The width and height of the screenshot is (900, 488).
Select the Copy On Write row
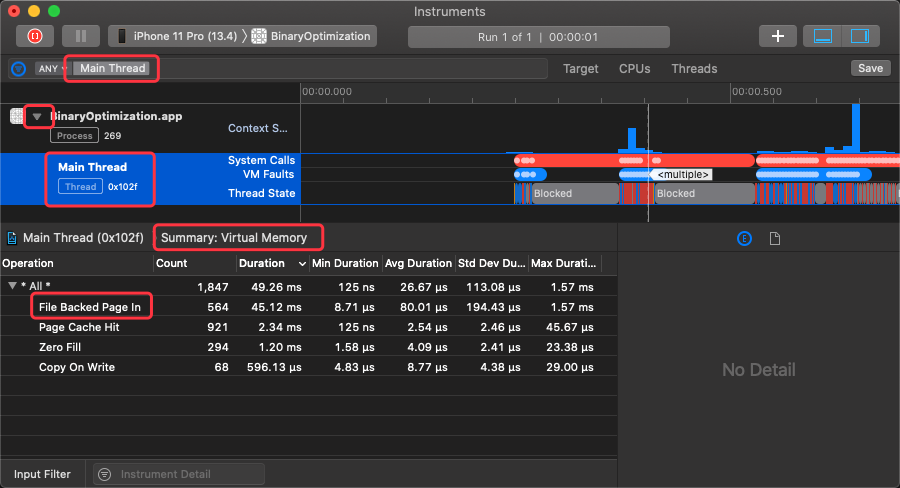tap(309, 367)
